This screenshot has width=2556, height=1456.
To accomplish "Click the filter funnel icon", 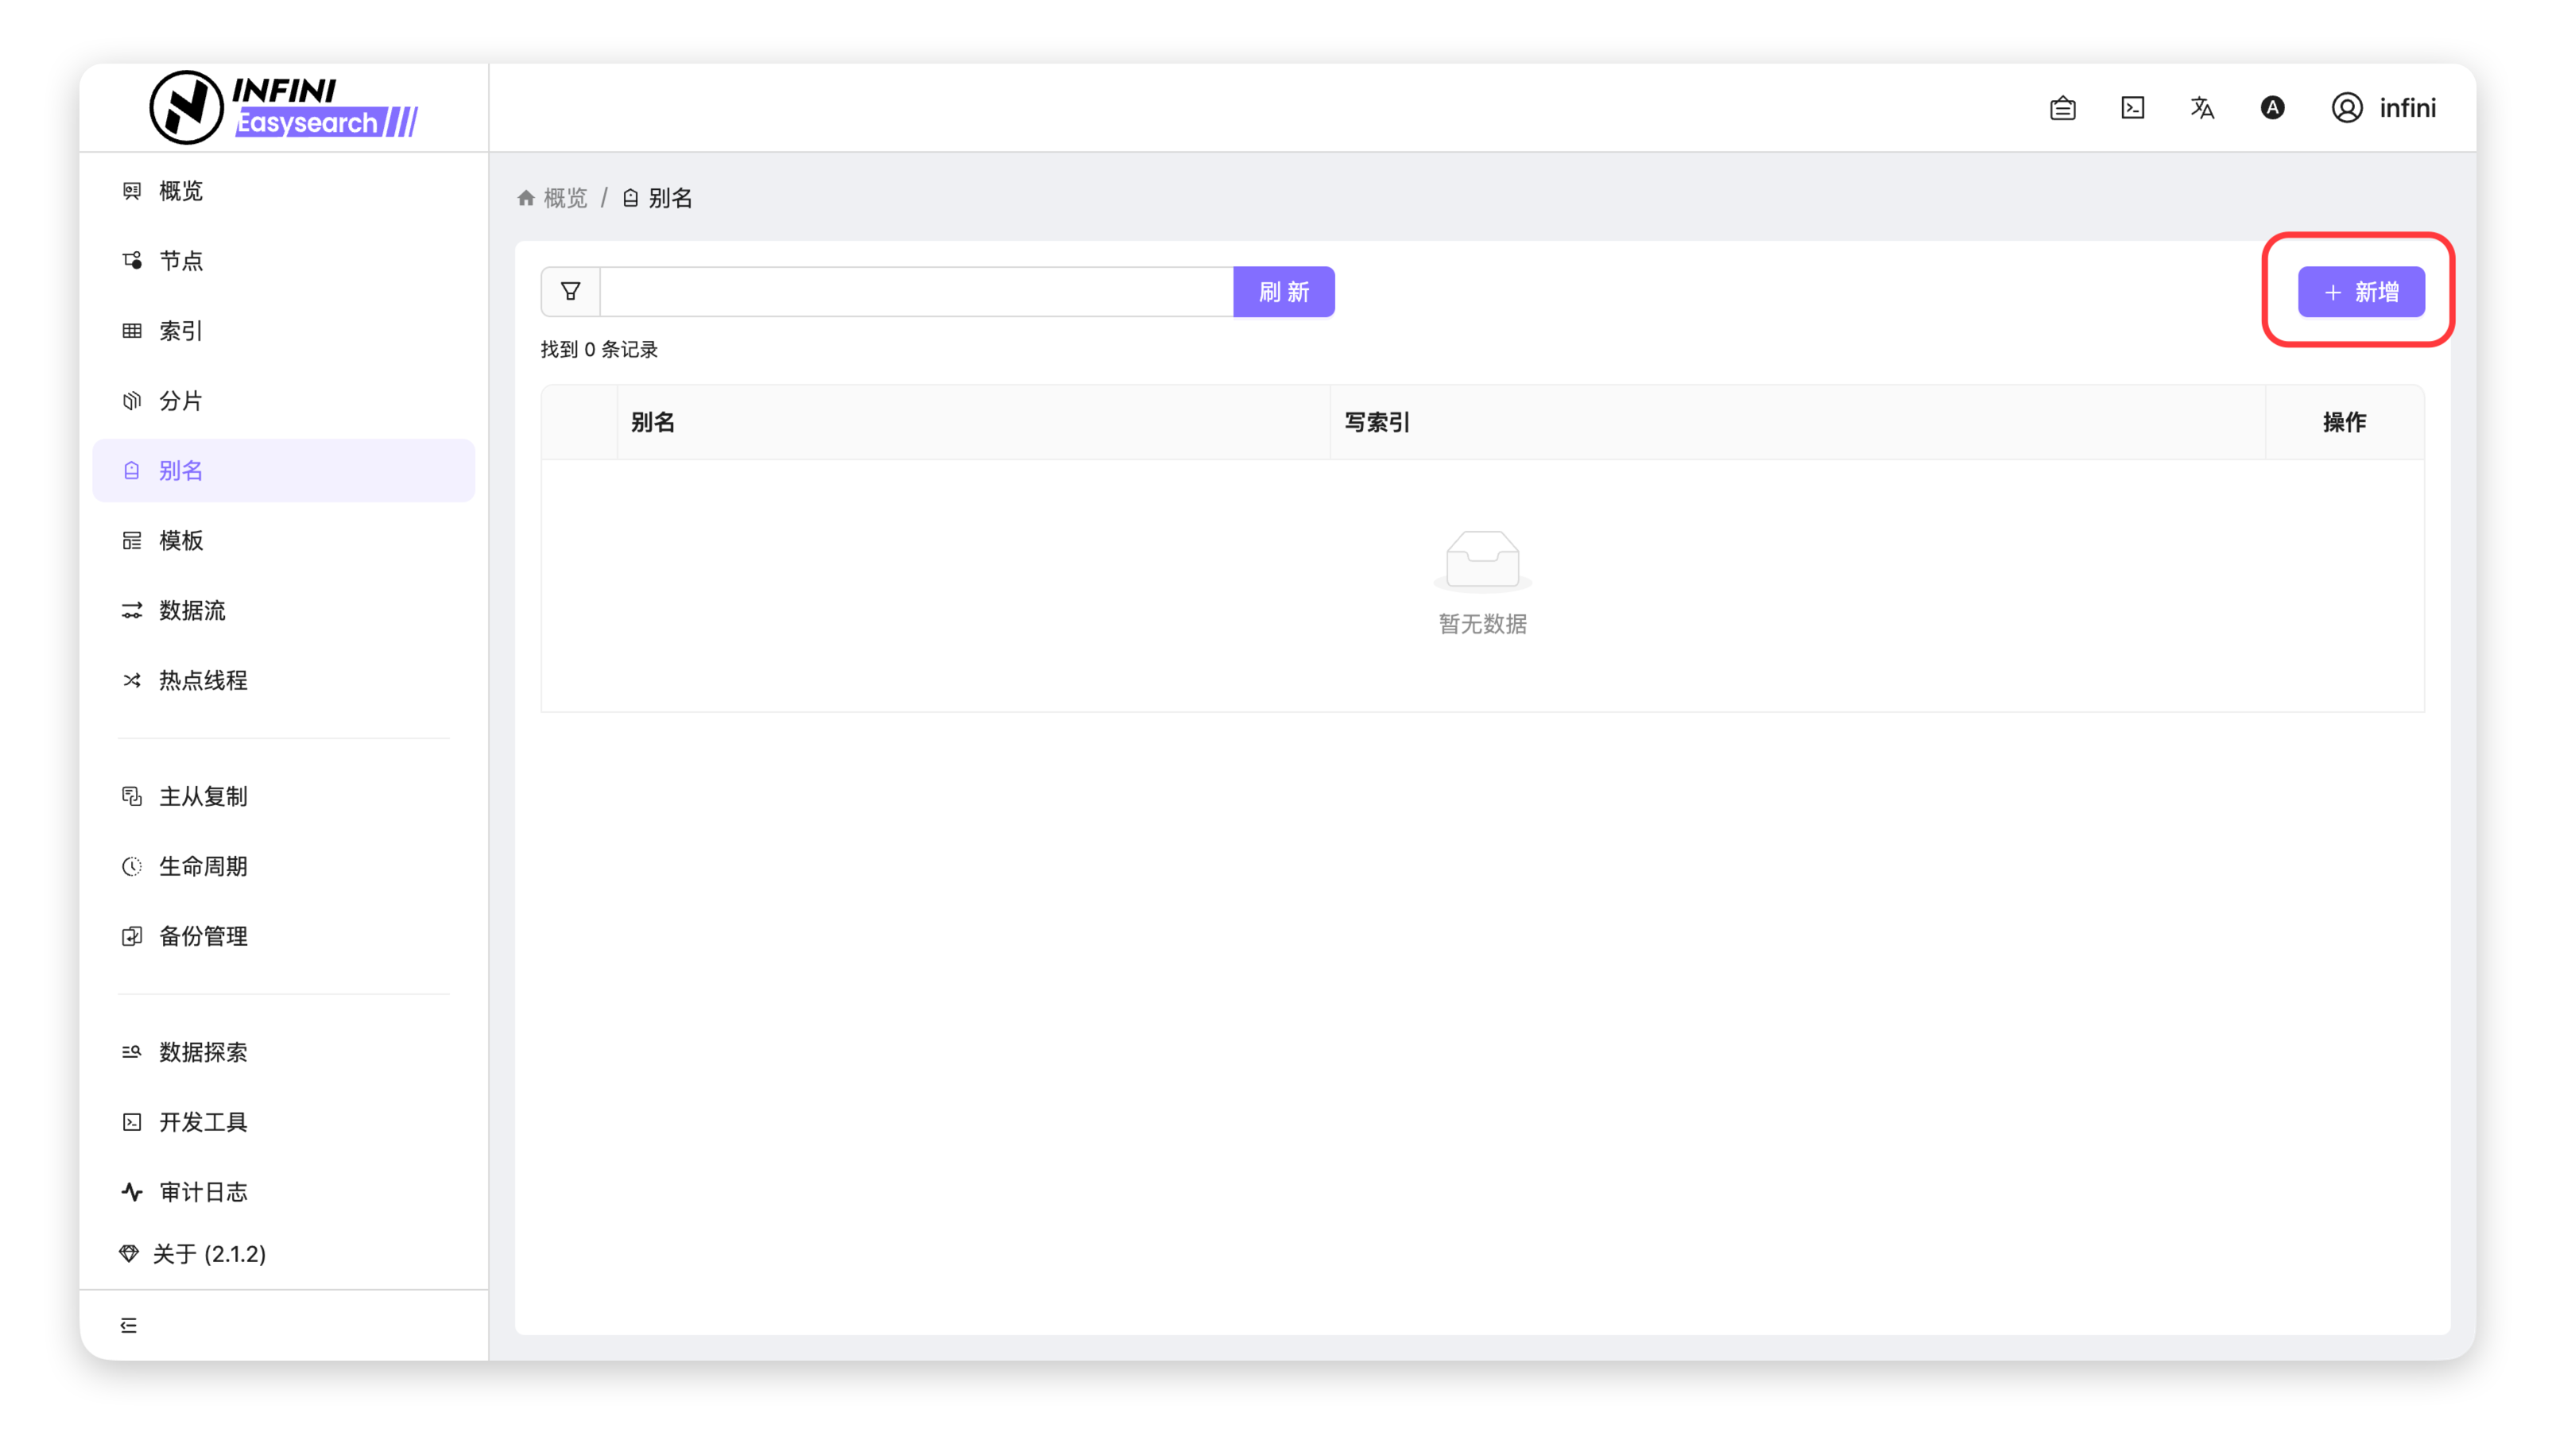I will (570, 291).
